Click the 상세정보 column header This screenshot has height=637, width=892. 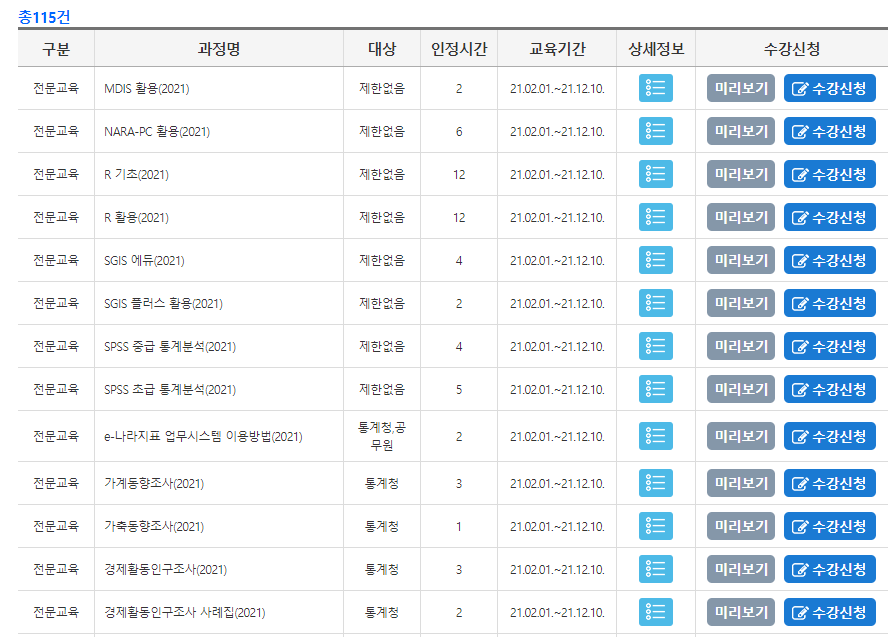coord(656,49)
